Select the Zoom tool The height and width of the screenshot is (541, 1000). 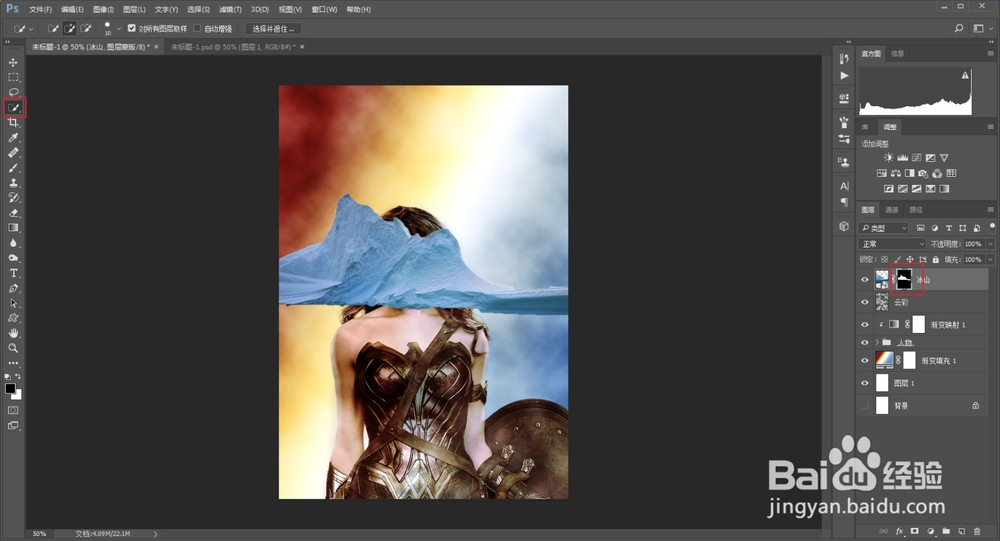pyautogui.click(x=13, y=348)
